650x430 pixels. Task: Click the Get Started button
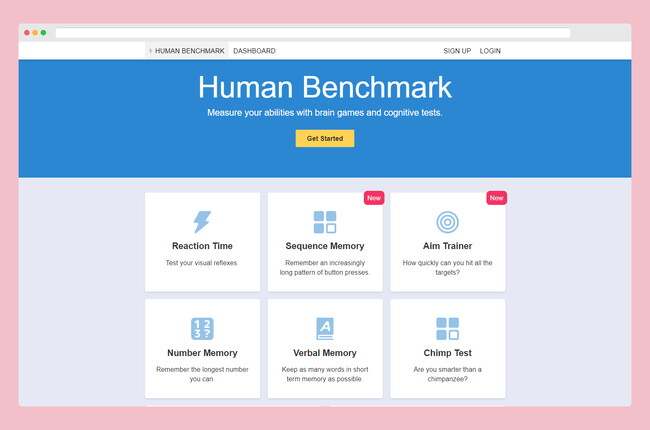pyautogui.click(x=325, y=138)
